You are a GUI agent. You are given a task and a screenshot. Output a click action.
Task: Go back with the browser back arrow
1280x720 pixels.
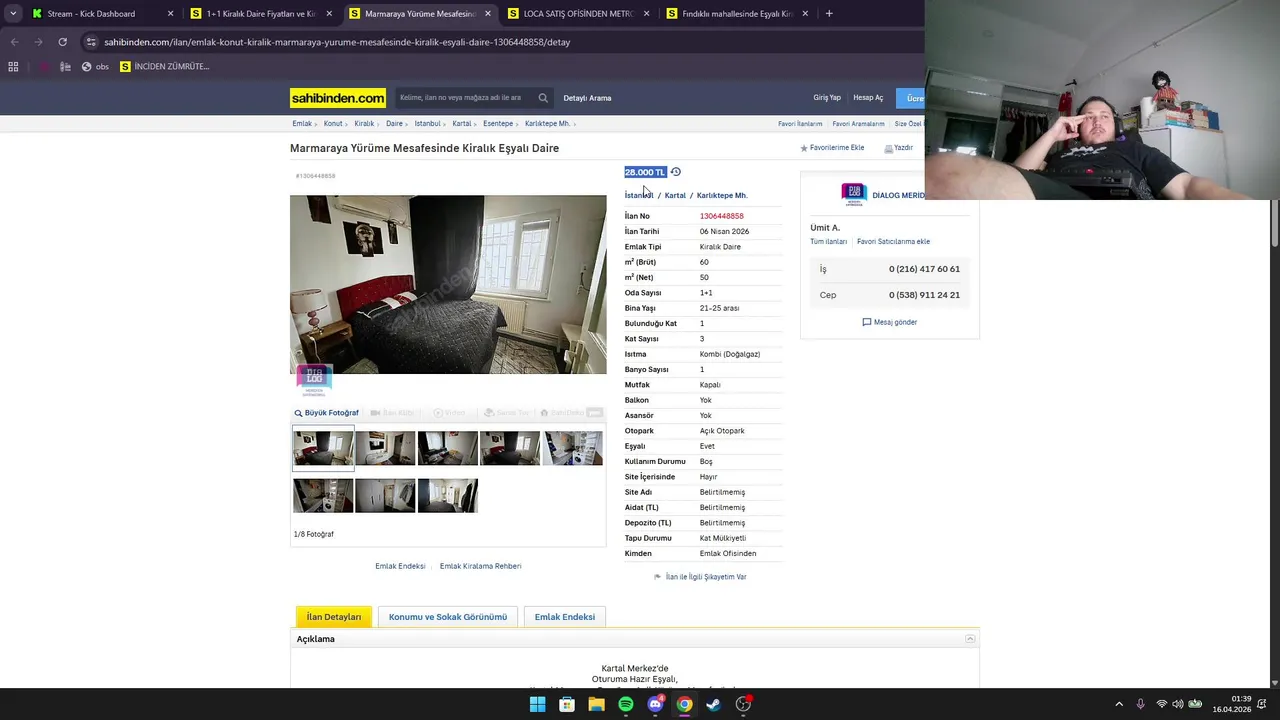[14, 42]
